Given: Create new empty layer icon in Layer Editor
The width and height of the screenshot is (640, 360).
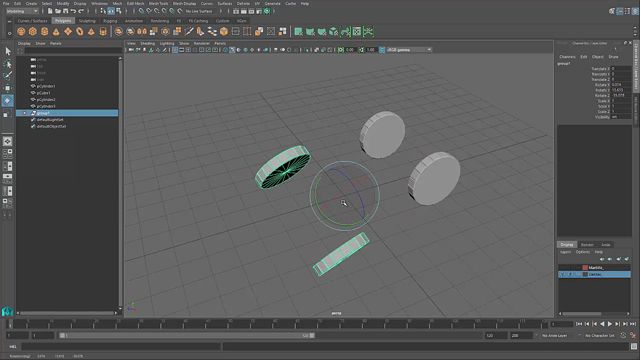Looking at the screenshot, I should click(619, 259).
